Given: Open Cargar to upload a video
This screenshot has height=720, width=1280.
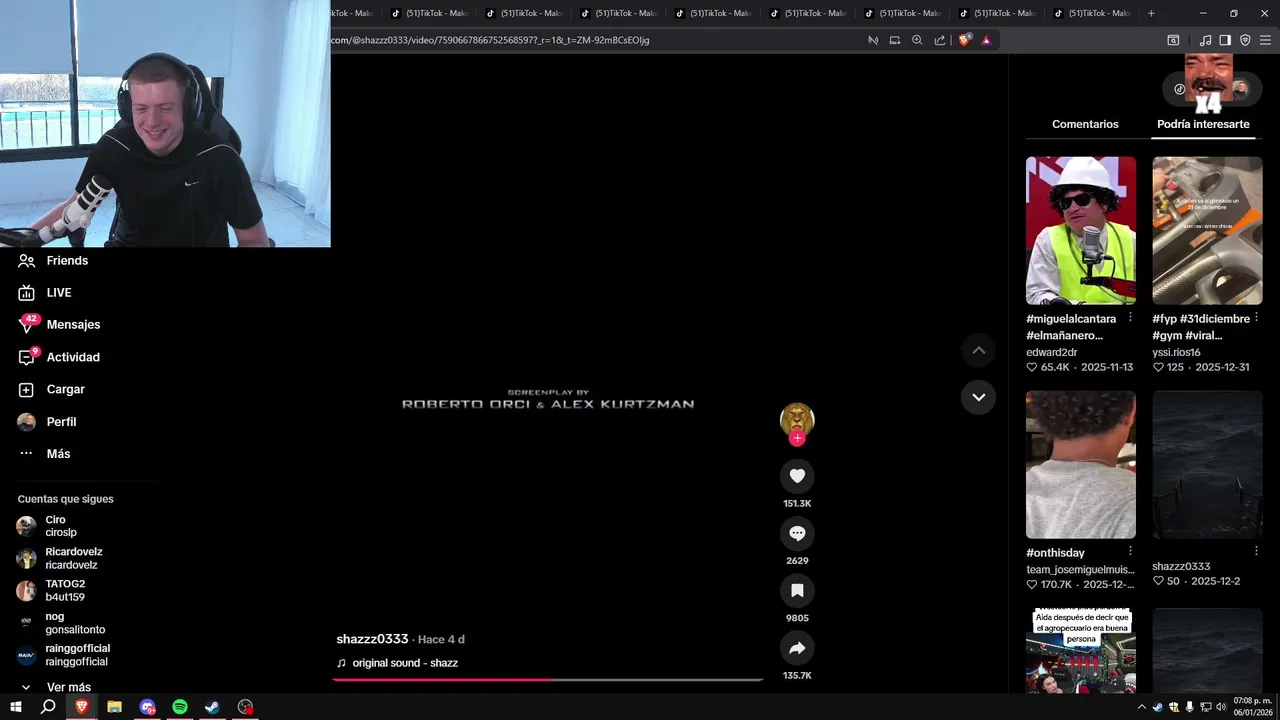Looking at the screenshot, I should coord(51,389).
